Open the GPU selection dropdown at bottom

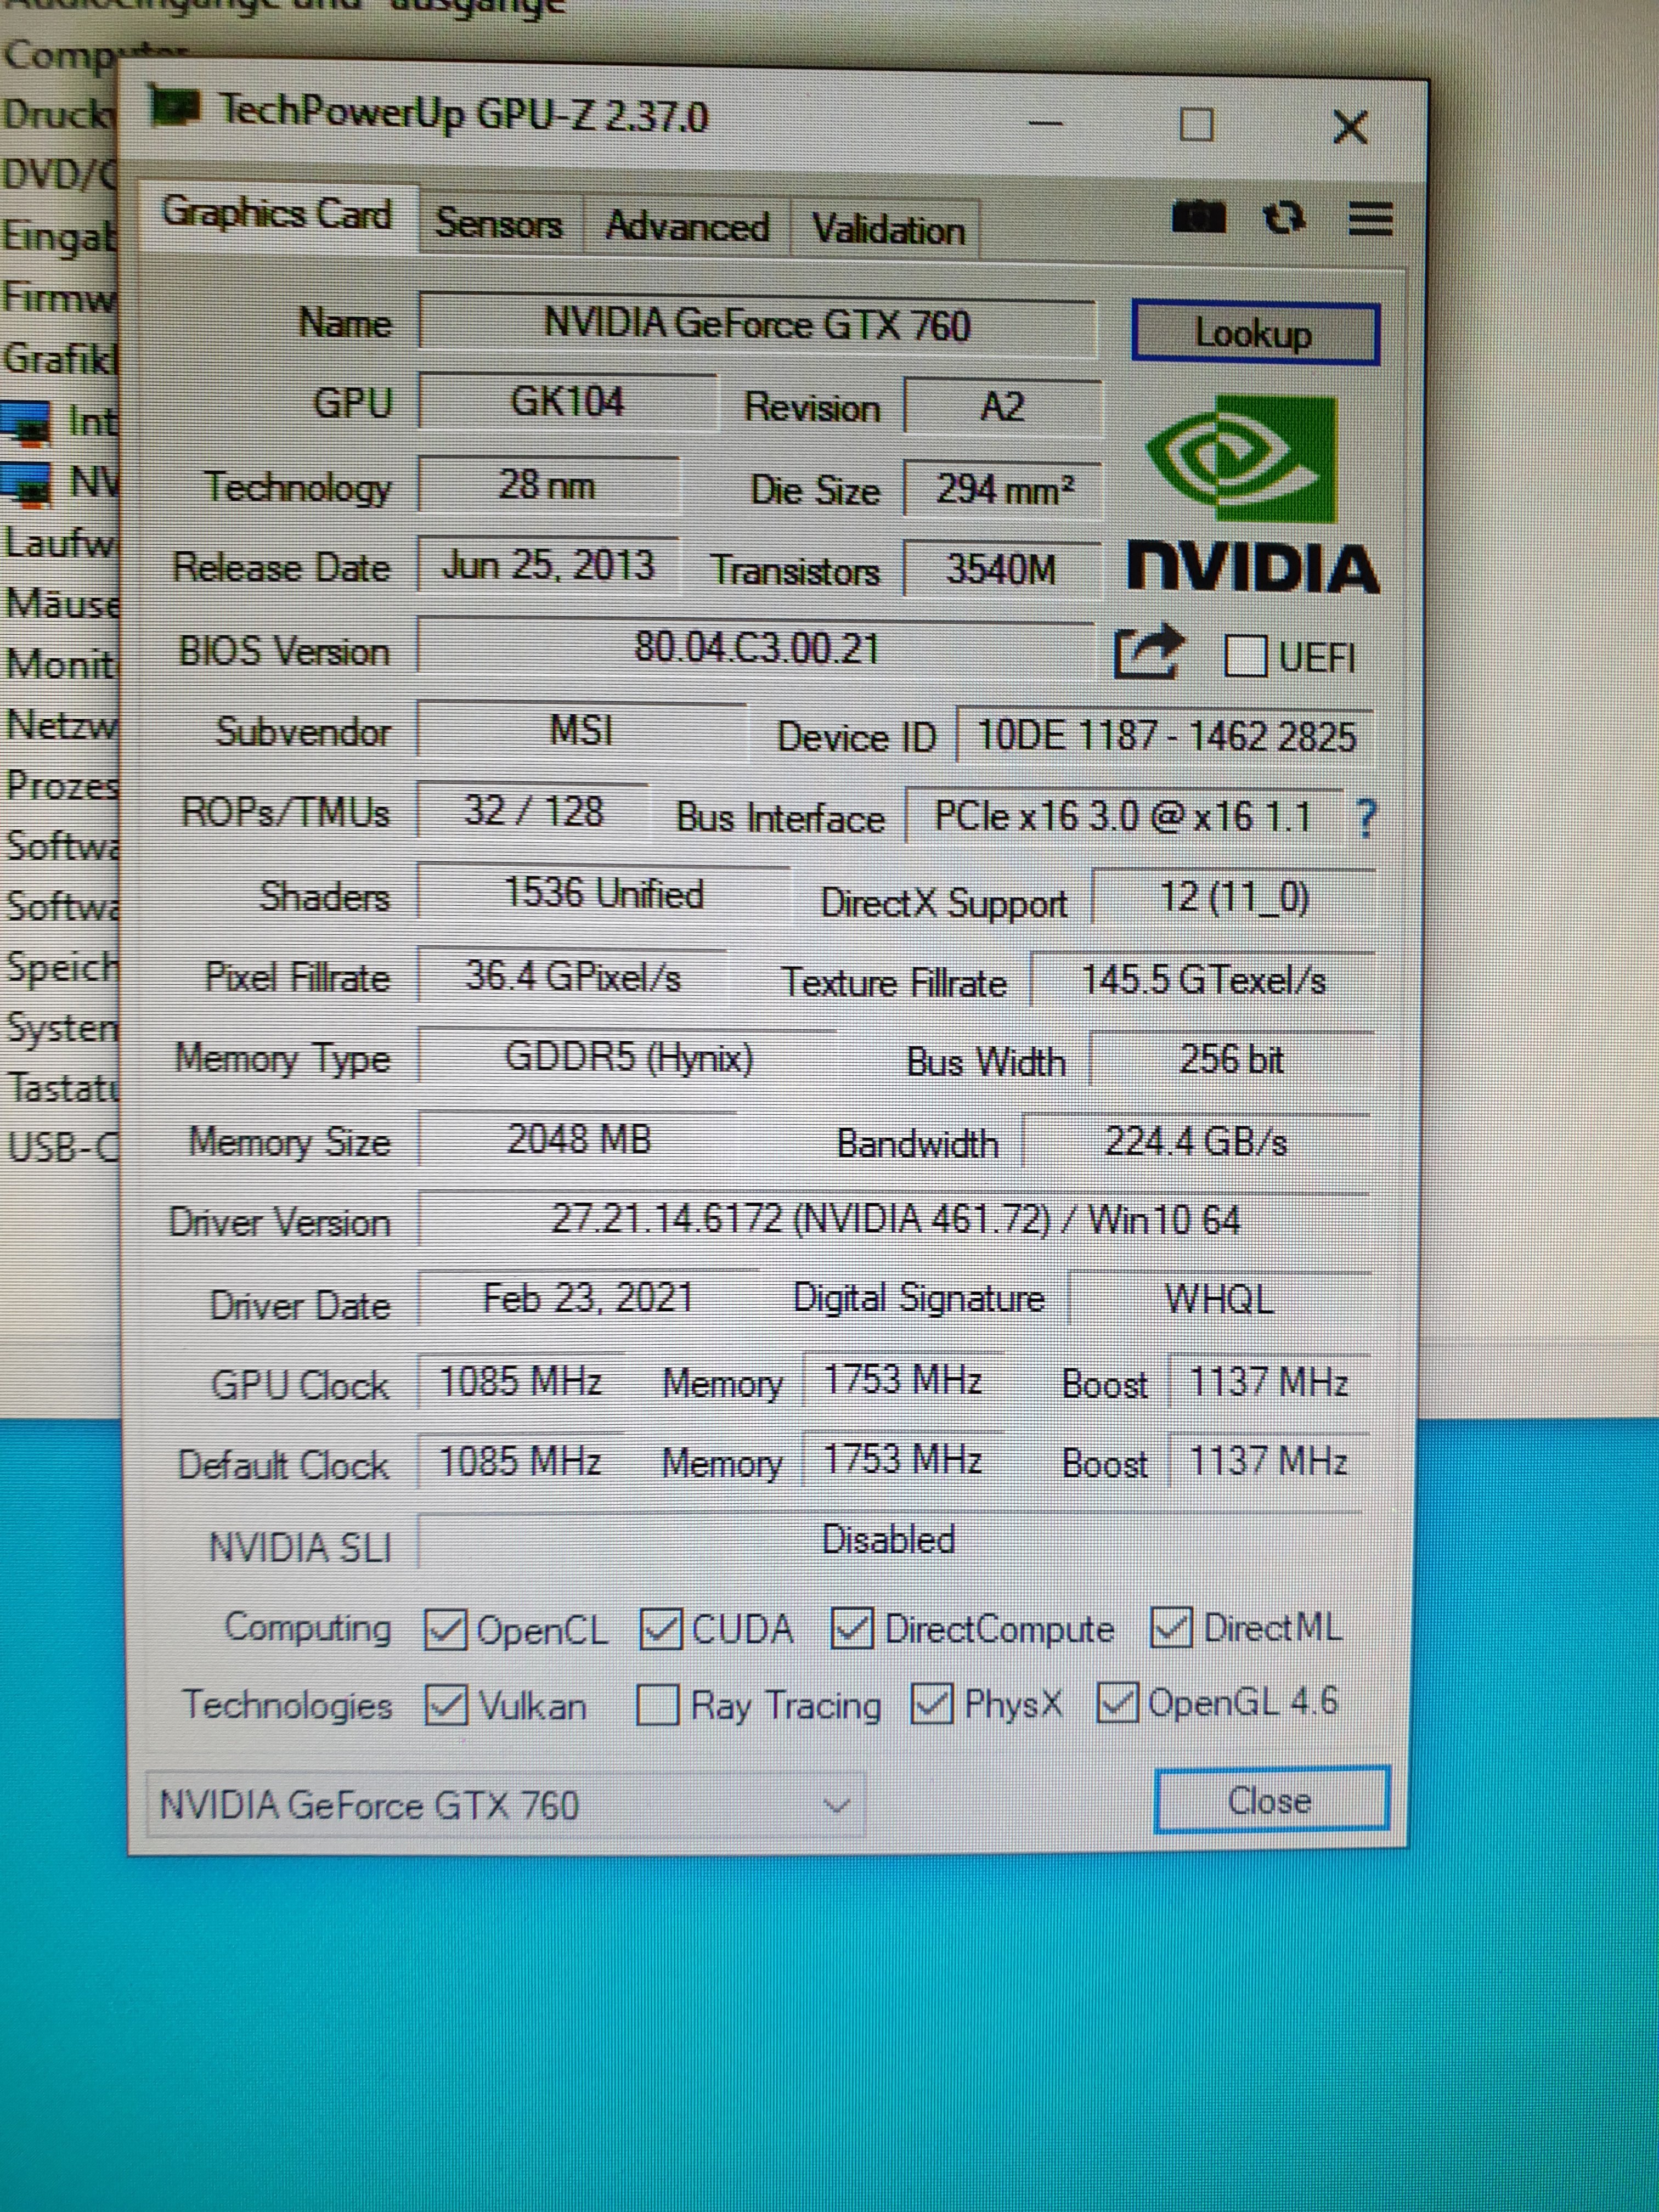pos(506,1805)
